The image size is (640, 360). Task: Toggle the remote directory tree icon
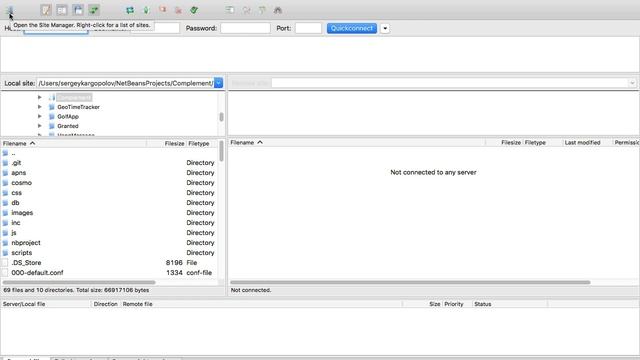point(78,10)
